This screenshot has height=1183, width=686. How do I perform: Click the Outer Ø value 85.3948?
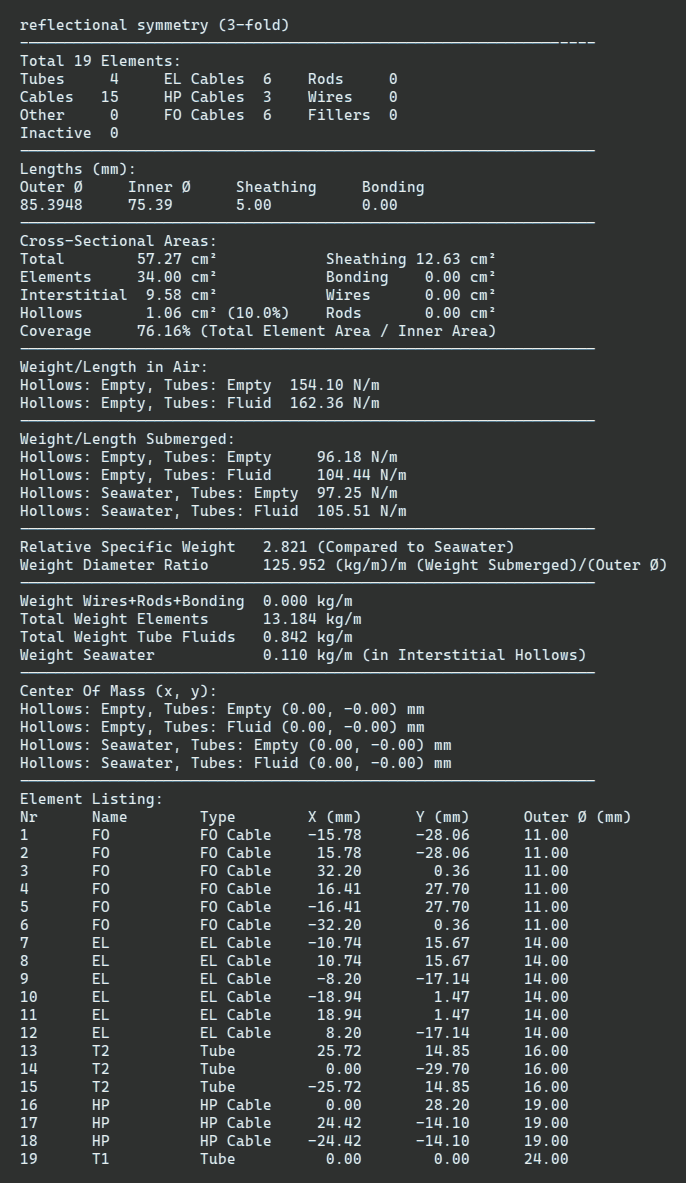click(51, 205)
